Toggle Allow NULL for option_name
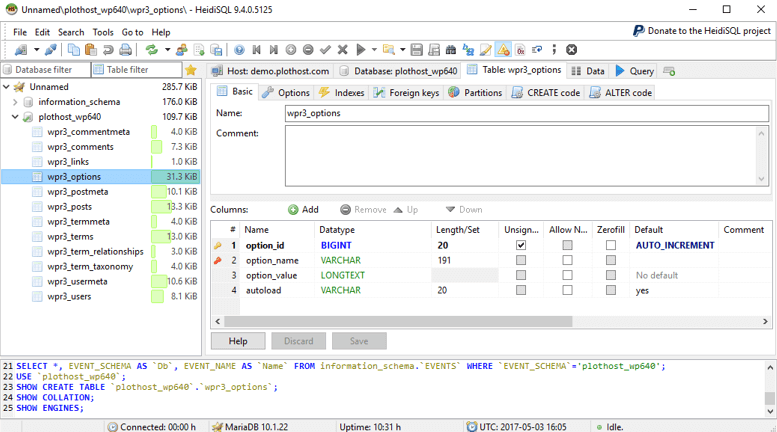 567,260
